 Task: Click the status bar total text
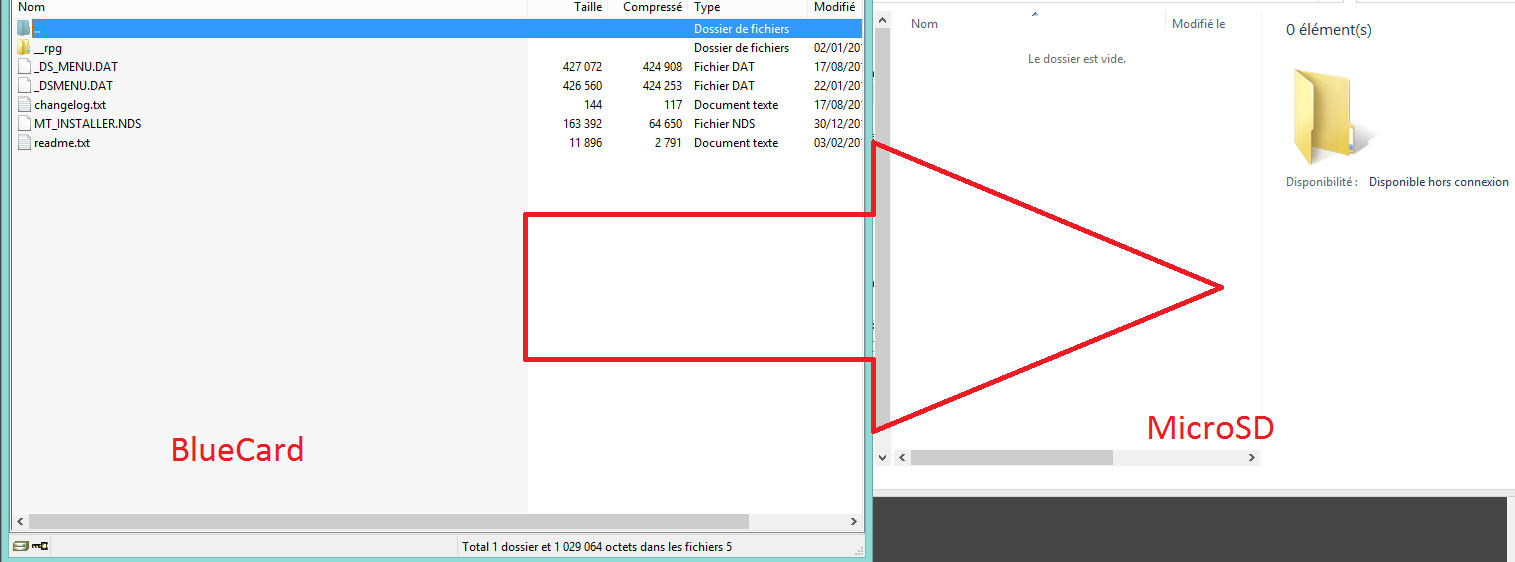pos(597,547)
